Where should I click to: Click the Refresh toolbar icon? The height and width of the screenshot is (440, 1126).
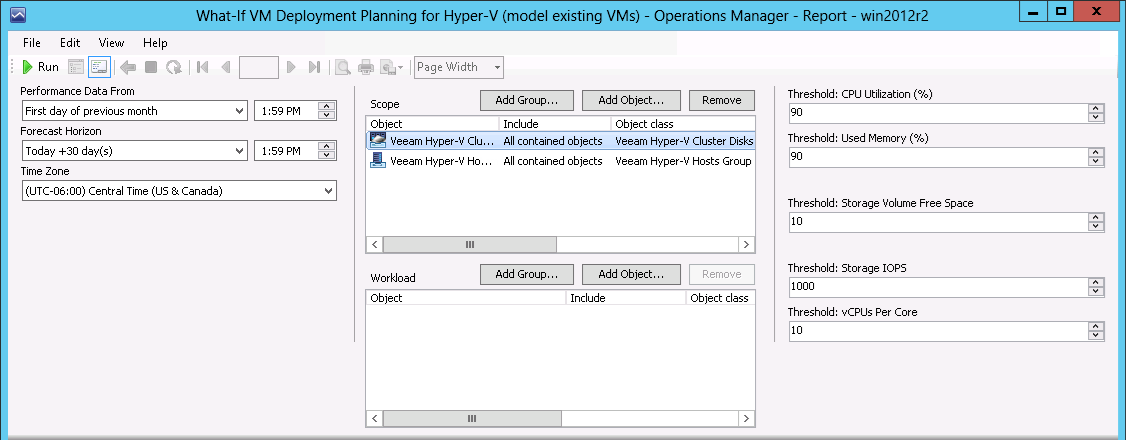[x=173, y=67]
